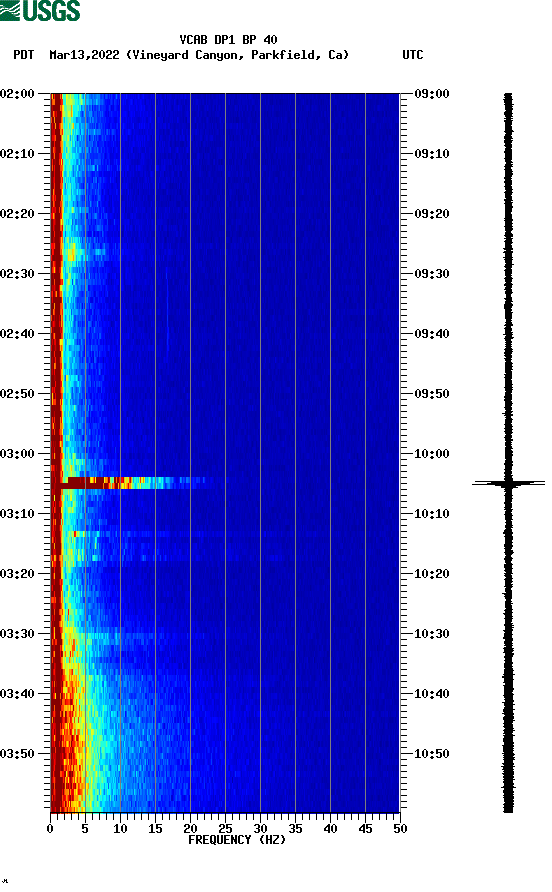Click the 15 Hz frequency tick label
552x892 pixels.
(x=155, y=829)
